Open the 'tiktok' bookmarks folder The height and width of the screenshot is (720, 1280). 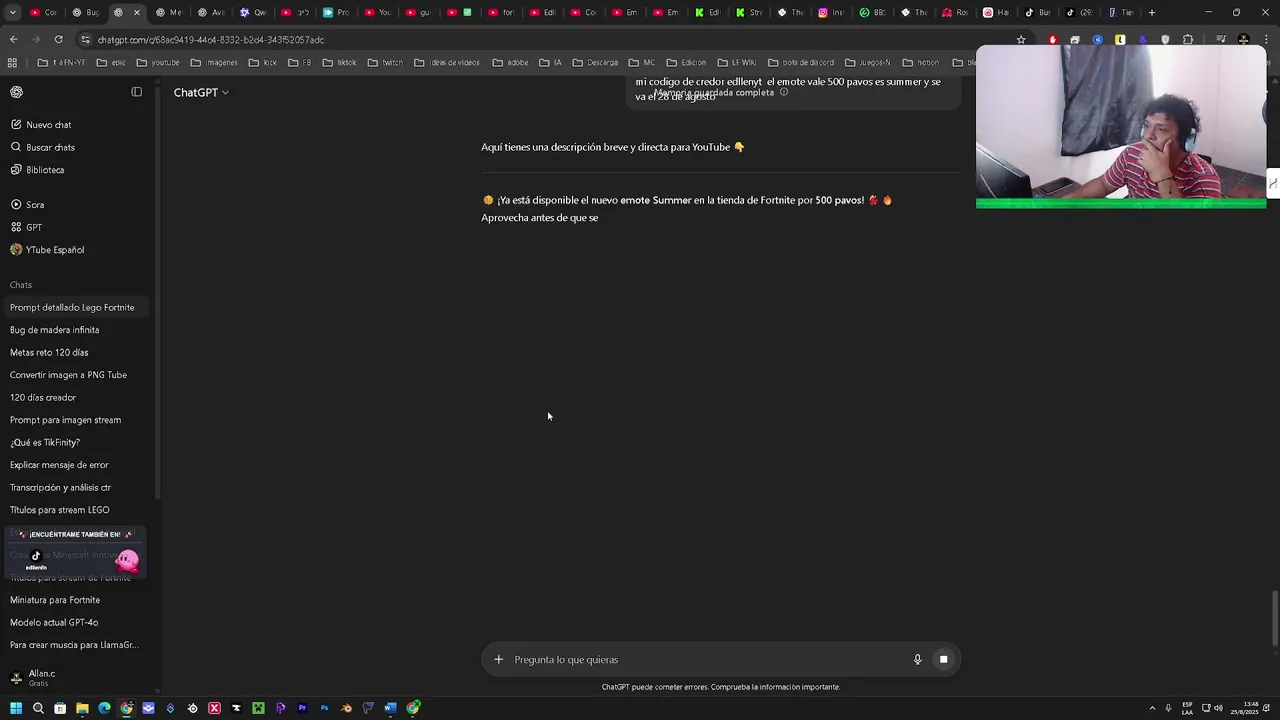point(340,62)
